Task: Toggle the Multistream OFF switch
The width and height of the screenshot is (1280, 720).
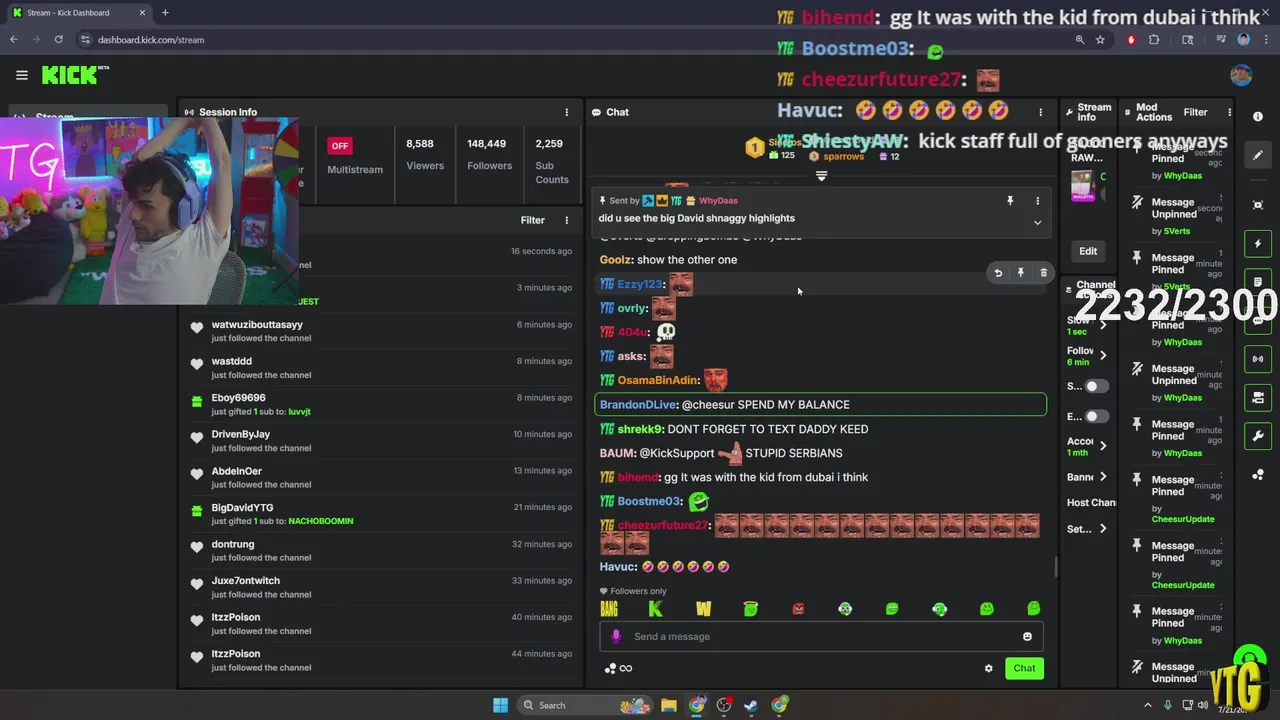Action: pyautogui.click(x=340, y=146)
